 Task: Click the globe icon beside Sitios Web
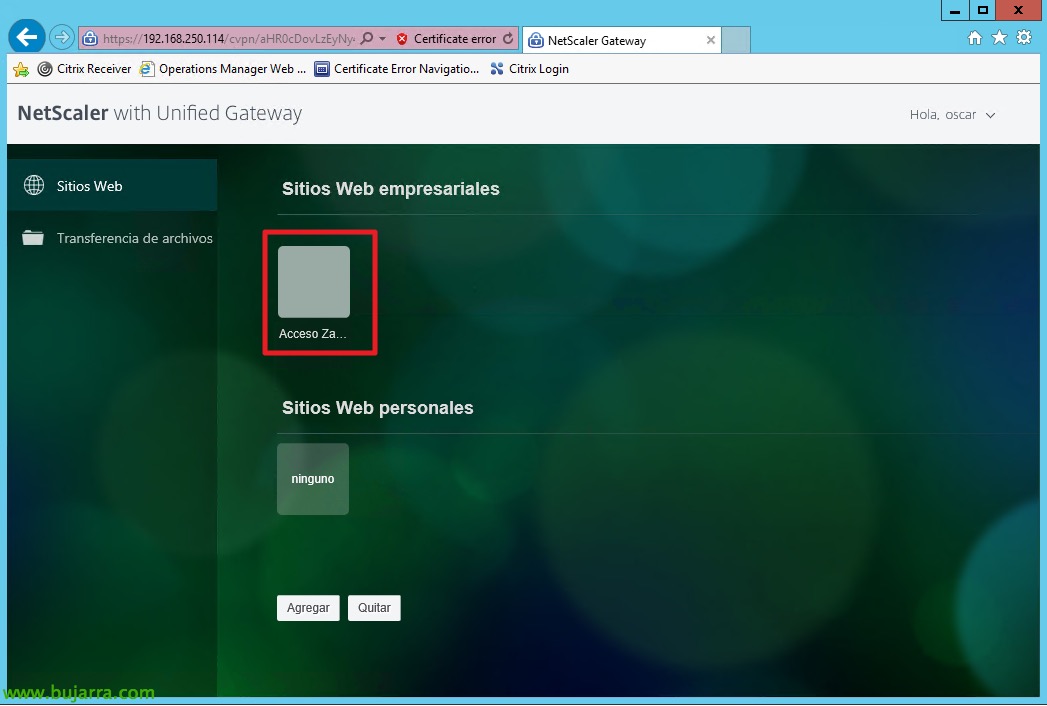click(x=33, y=186)
